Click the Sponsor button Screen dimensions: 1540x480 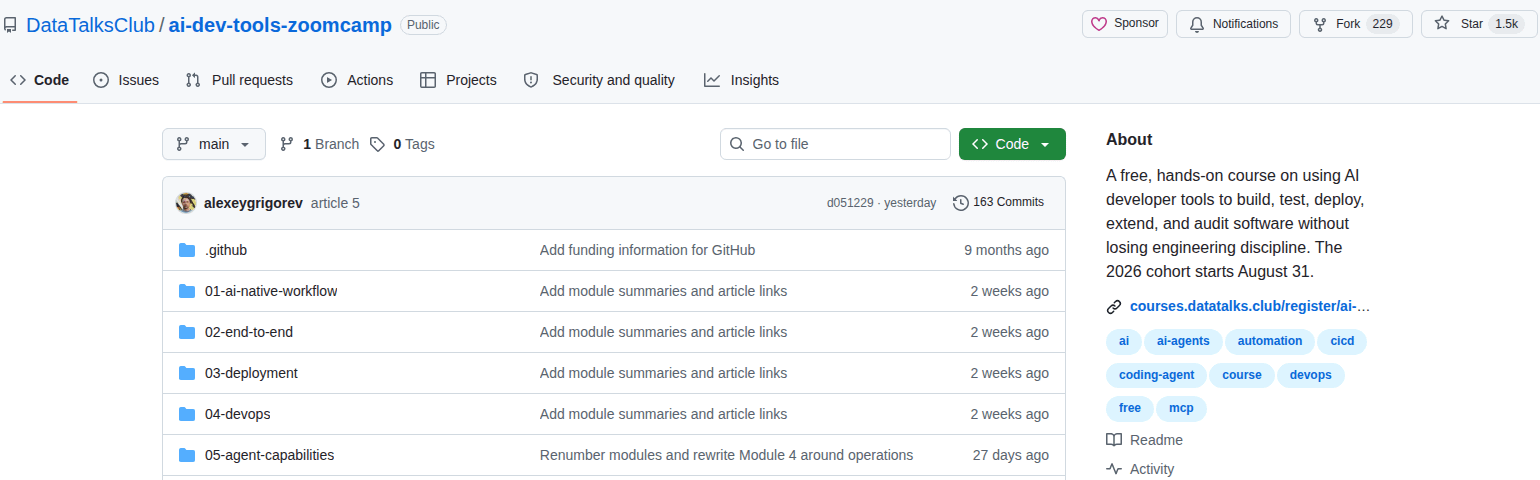pyautogui.click(x=1125, y=24)
